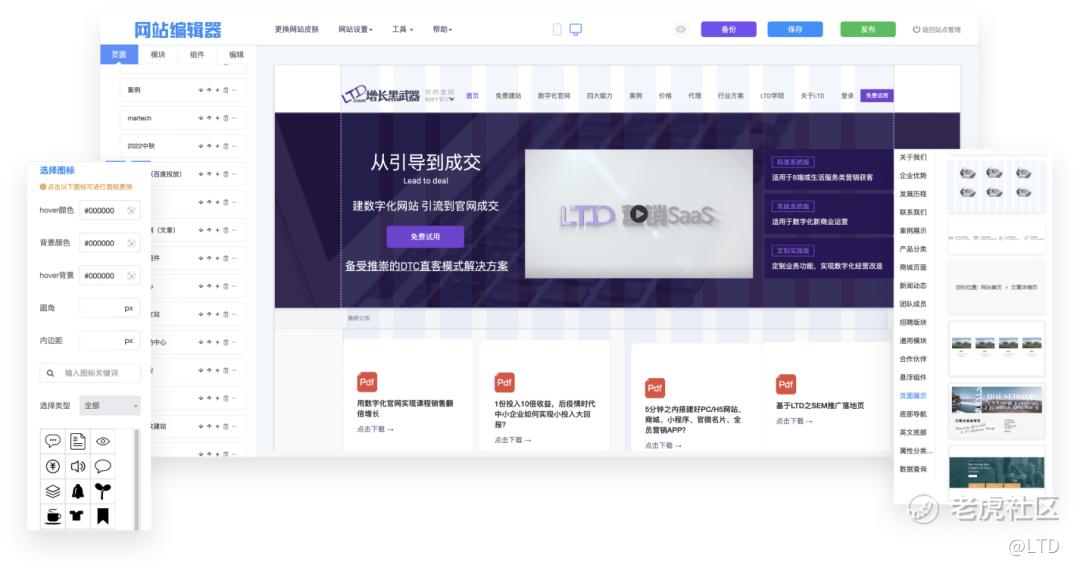Click the power icon beside 返回站点管理

click(916, 30)
